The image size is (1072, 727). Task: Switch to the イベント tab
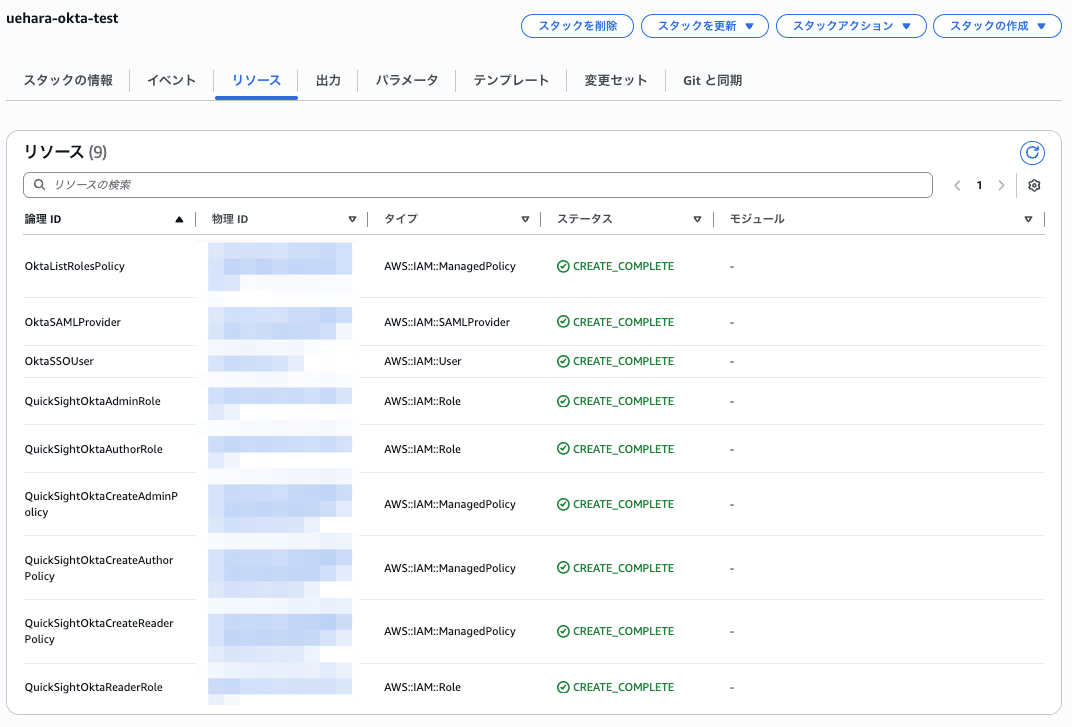(171, 80)
